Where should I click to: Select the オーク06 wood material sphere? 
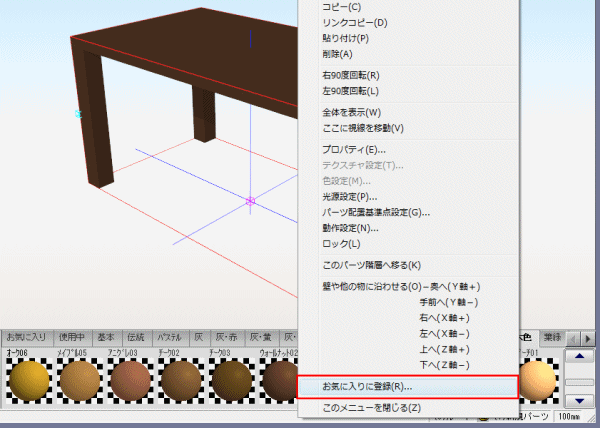28,380
